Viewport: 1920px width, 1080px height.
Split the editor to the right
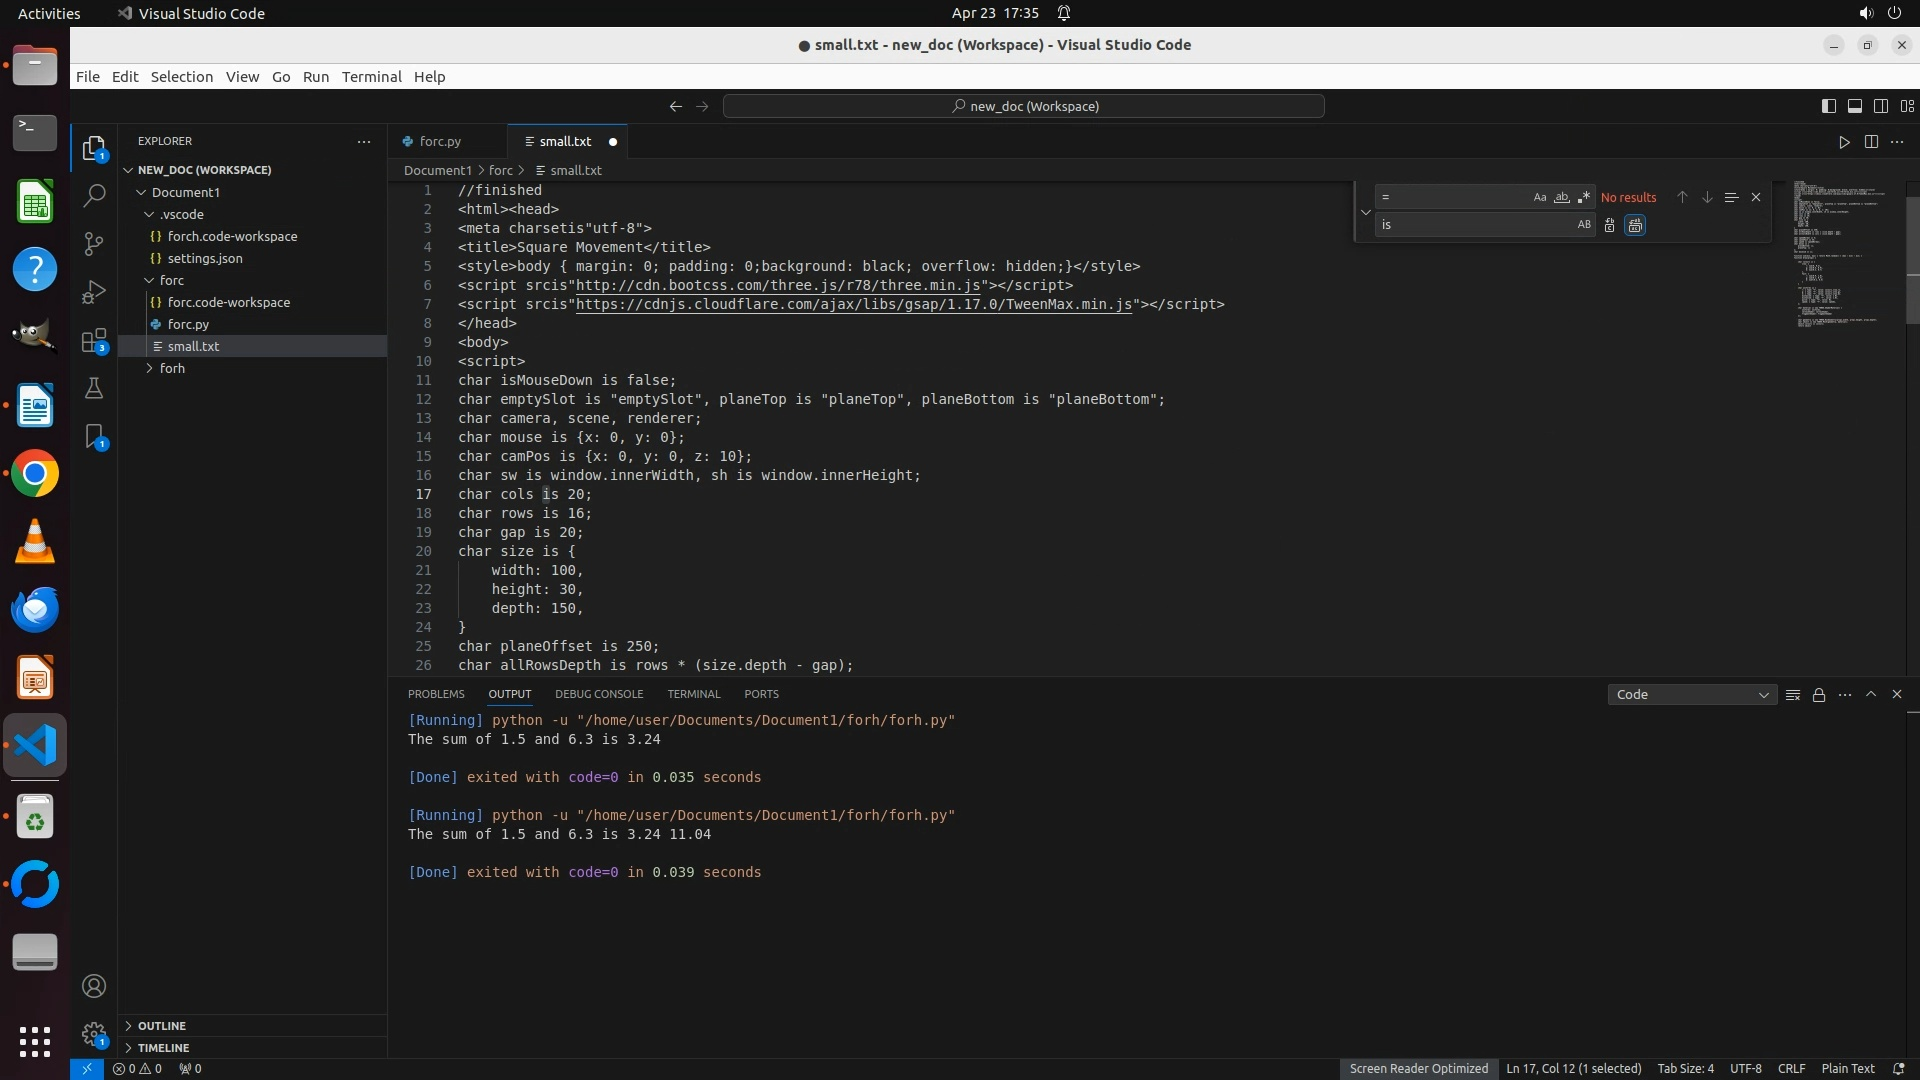coord(1871,142)
